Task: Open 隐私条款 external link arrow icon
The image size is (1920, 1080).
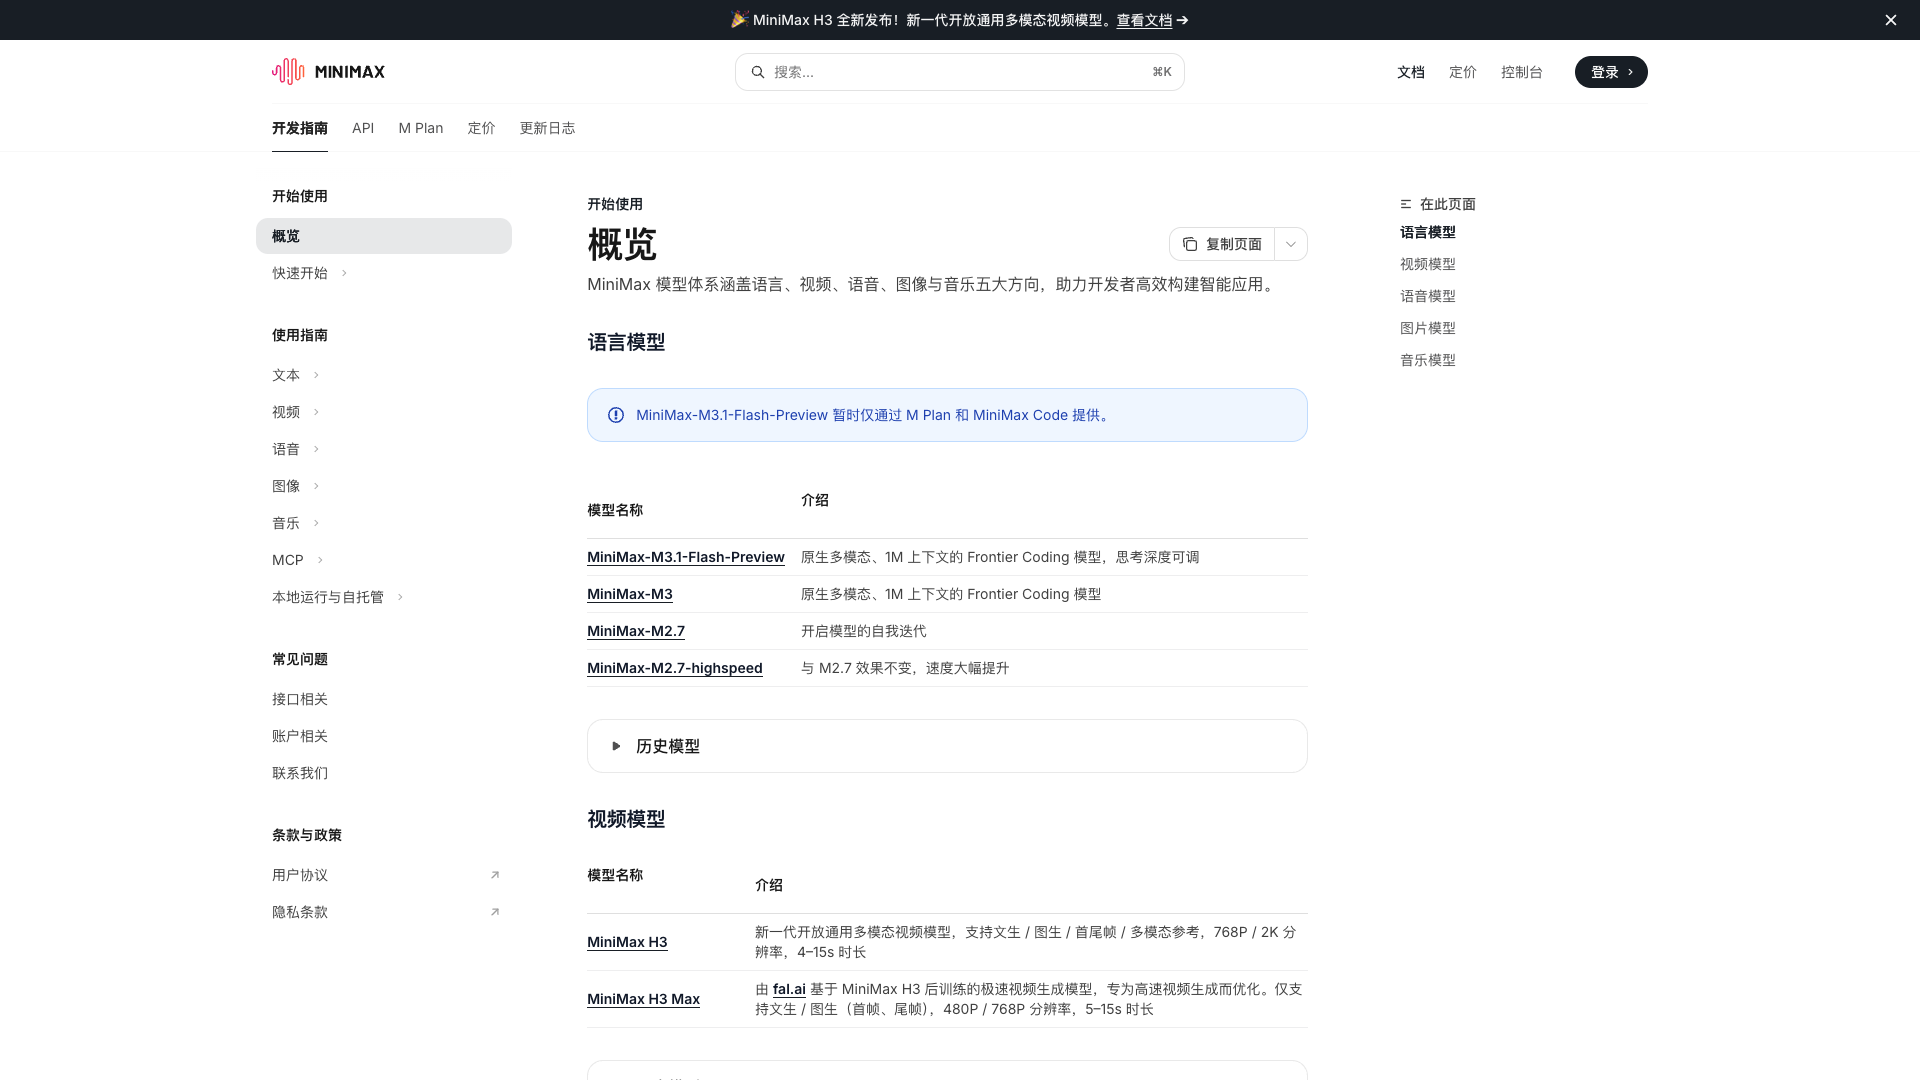Action: tap(495, 912)
